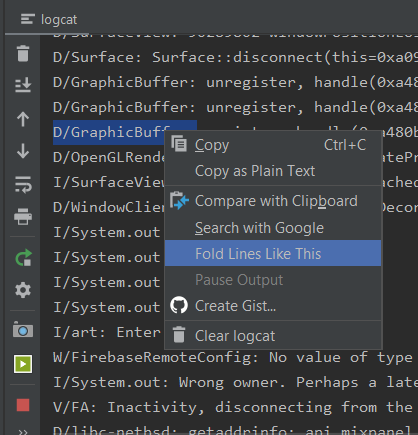Expand more toolbar actions chevron

tap(23, 432)
